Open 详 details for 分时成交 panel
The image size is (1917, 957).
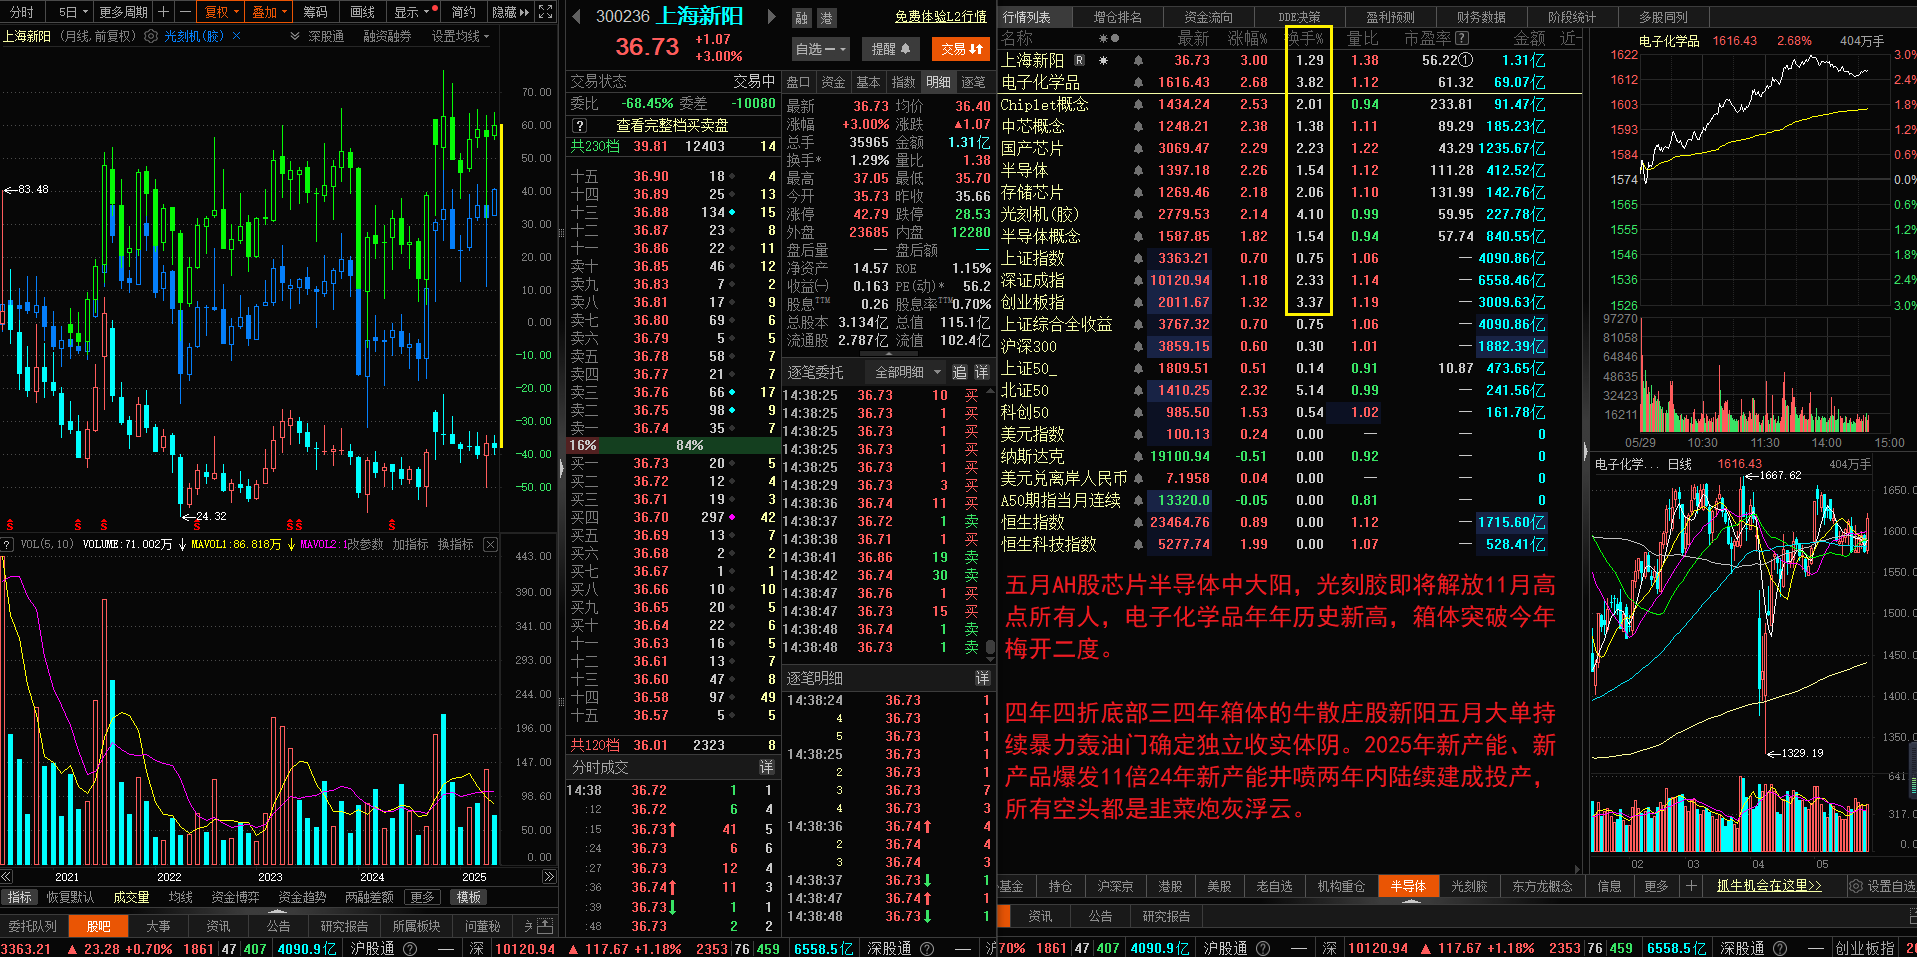pos(766,767)
